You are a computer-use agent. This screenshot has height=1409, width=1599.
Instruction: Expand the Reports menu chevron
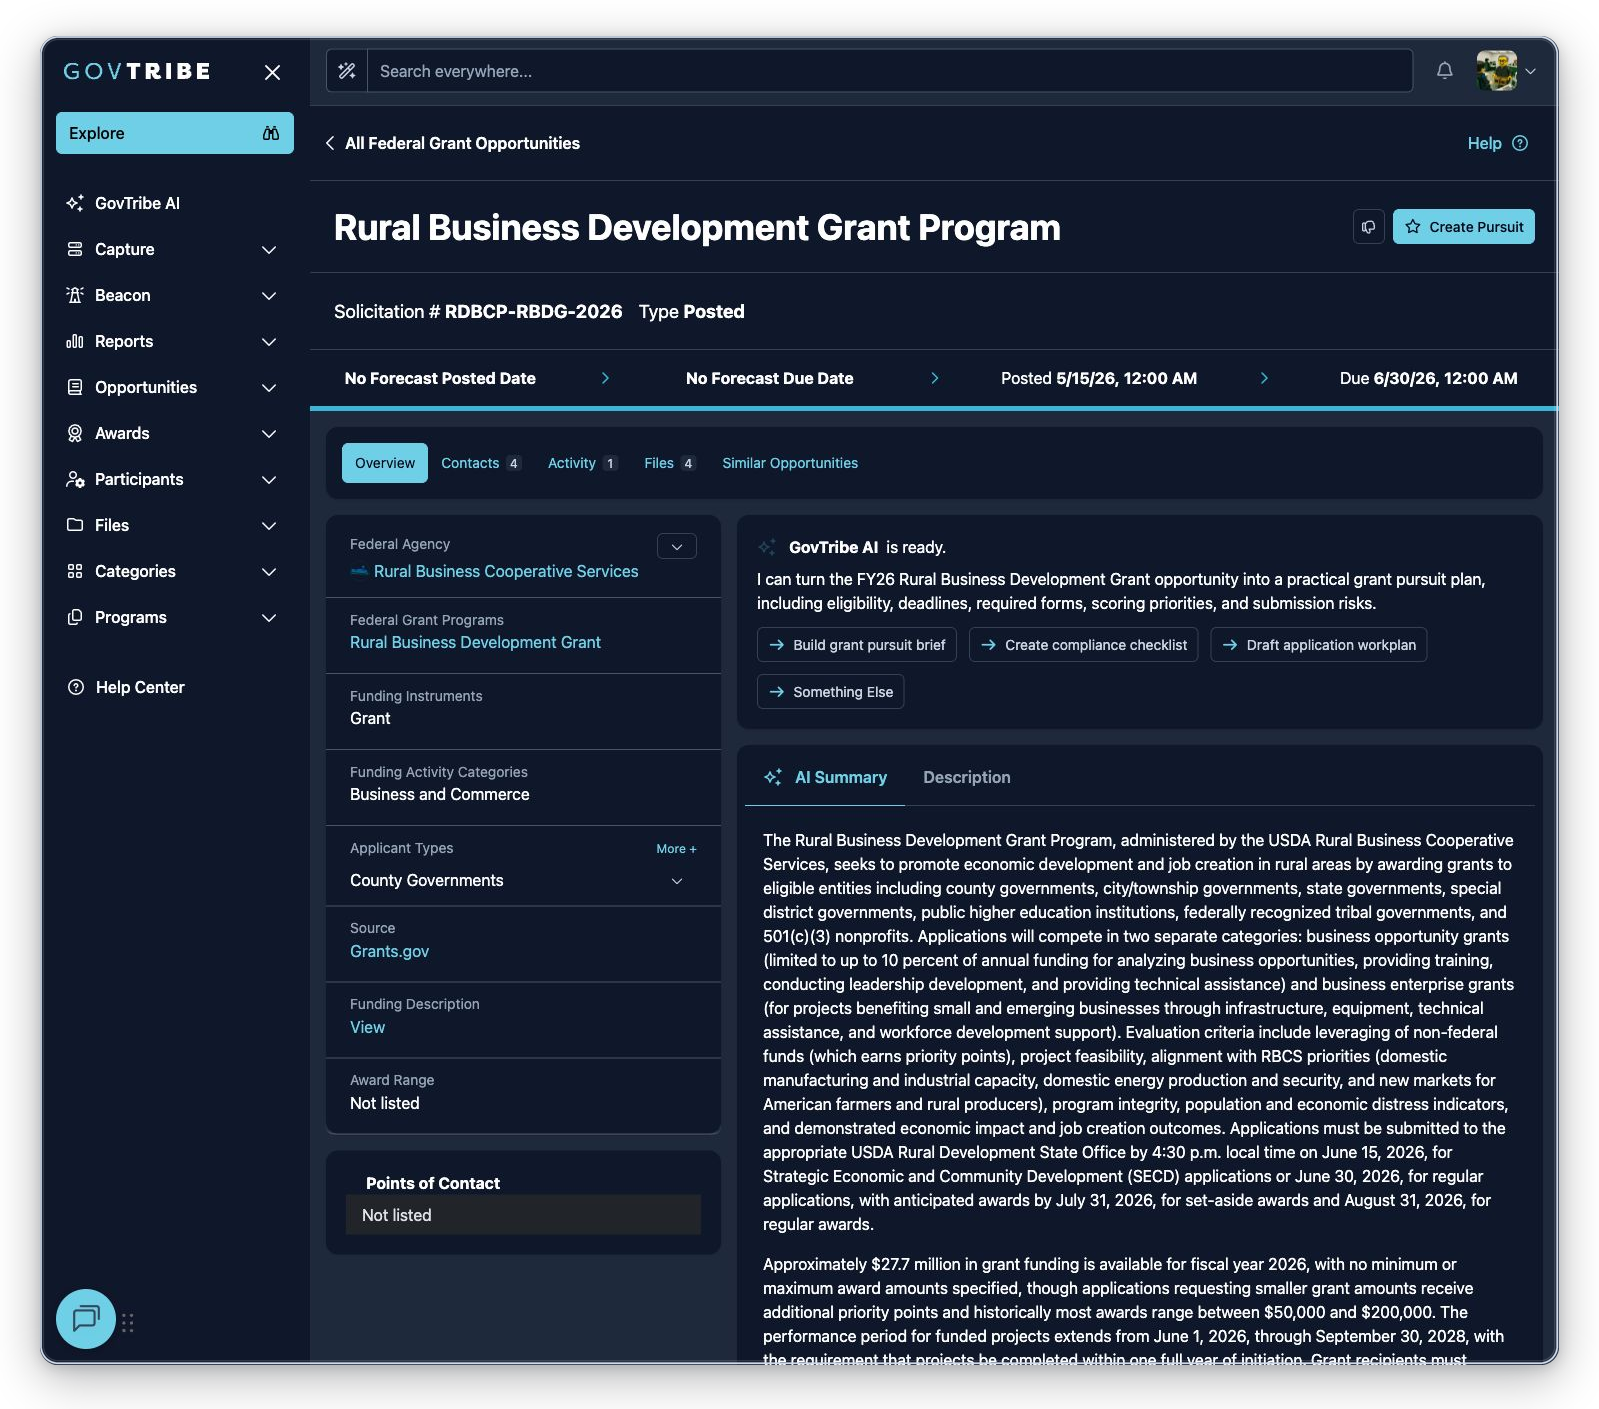click(269, 341)
